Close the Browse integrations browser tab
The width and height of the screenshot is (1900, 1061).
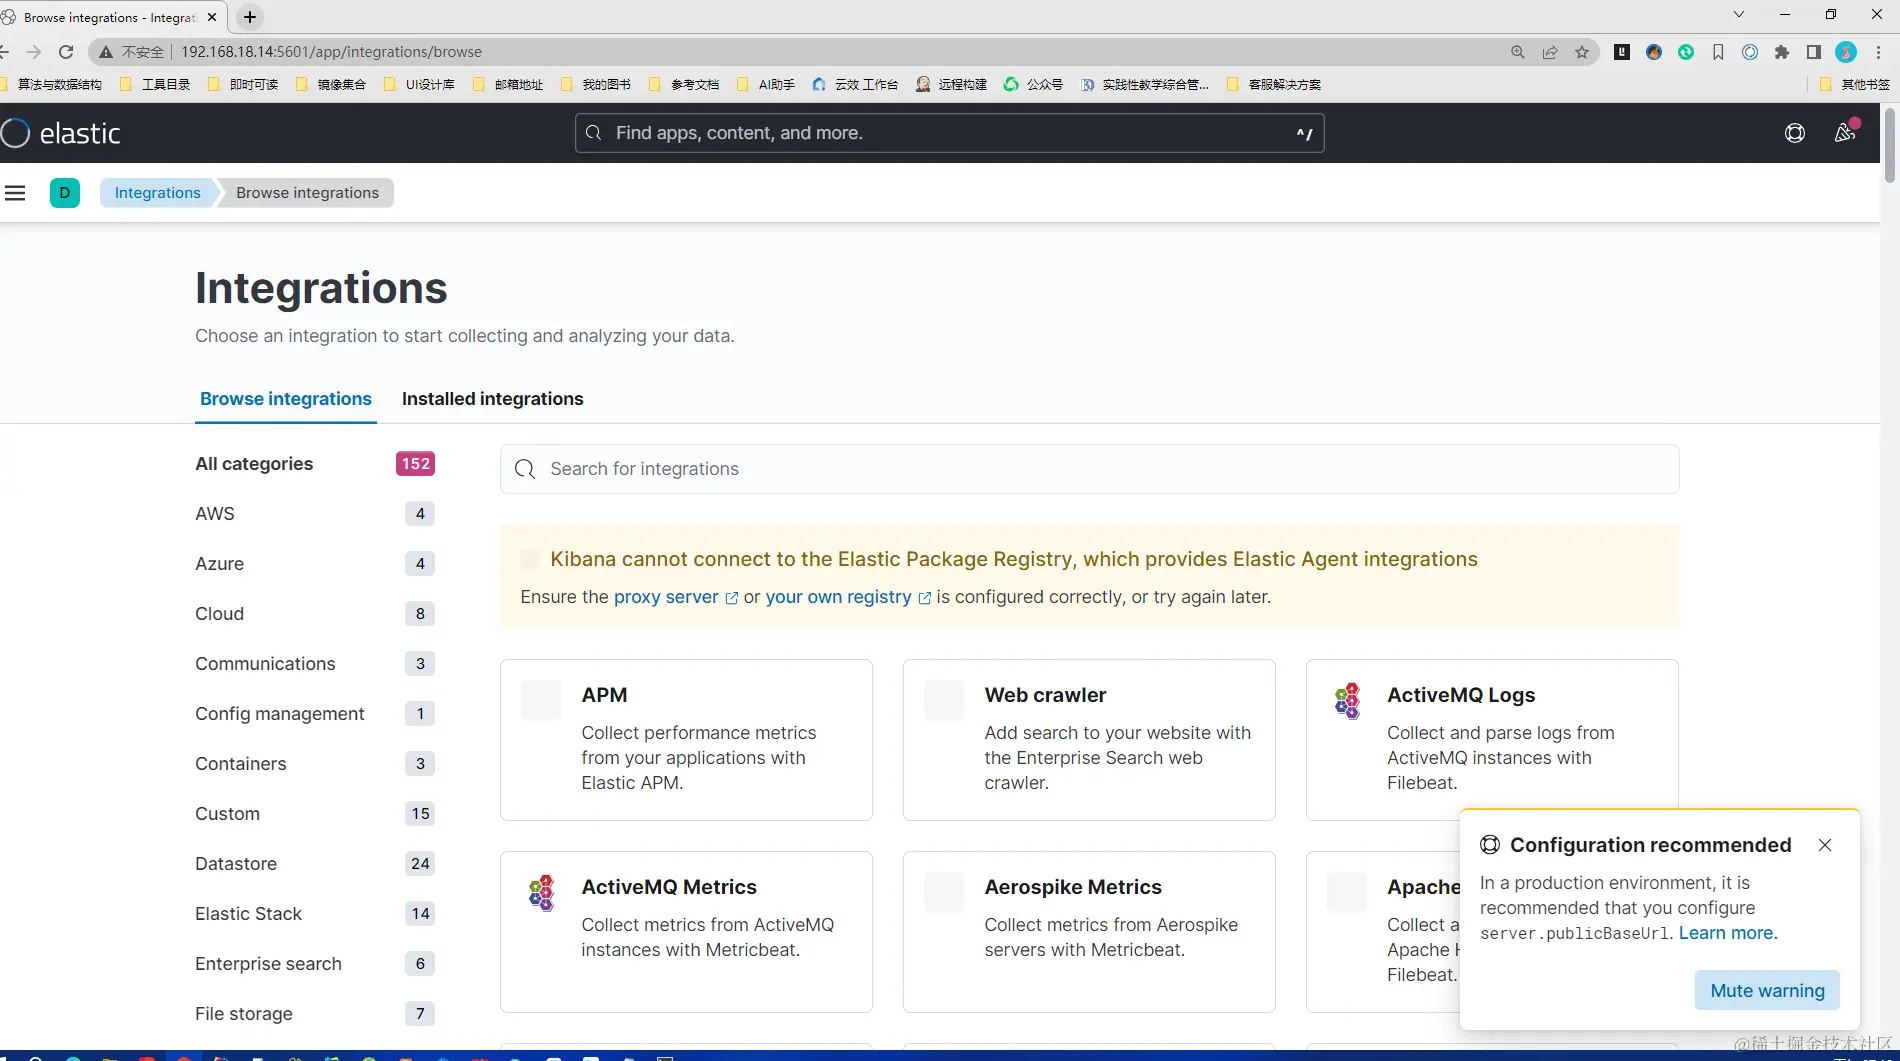[x=212, y=17]
